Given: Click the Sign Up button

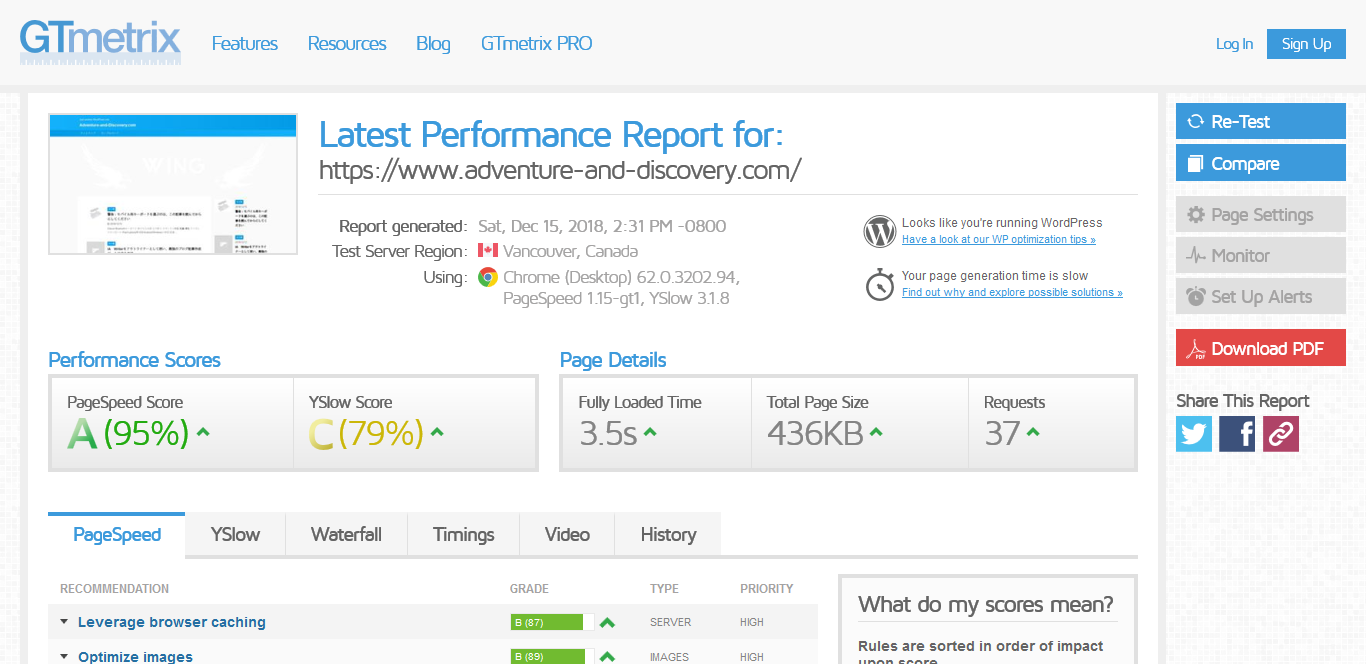Looking at the screenshot, I should 1306,44.
